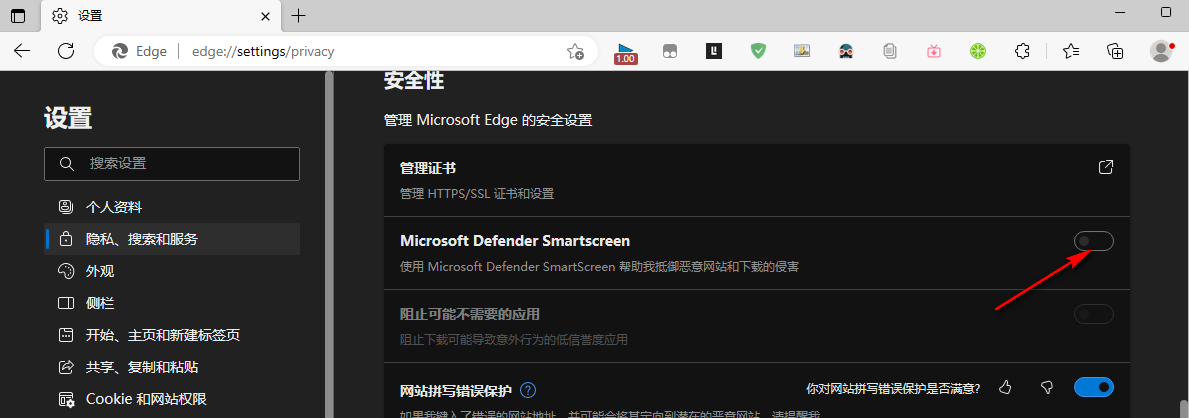Open the tab actions menu icon
This screenshot has height=418, width=1189.
point(18,16)
